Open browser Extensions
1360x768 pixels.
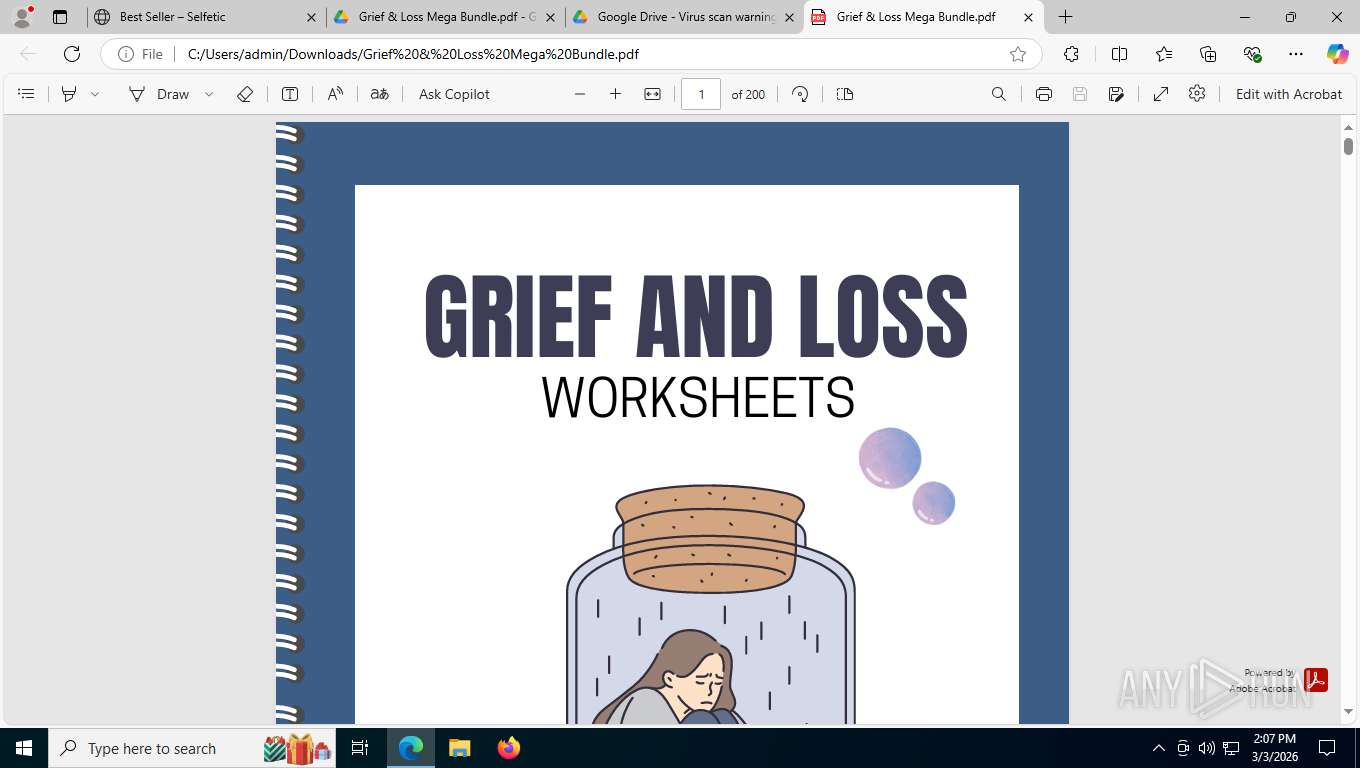click(x=1072, y=54)
